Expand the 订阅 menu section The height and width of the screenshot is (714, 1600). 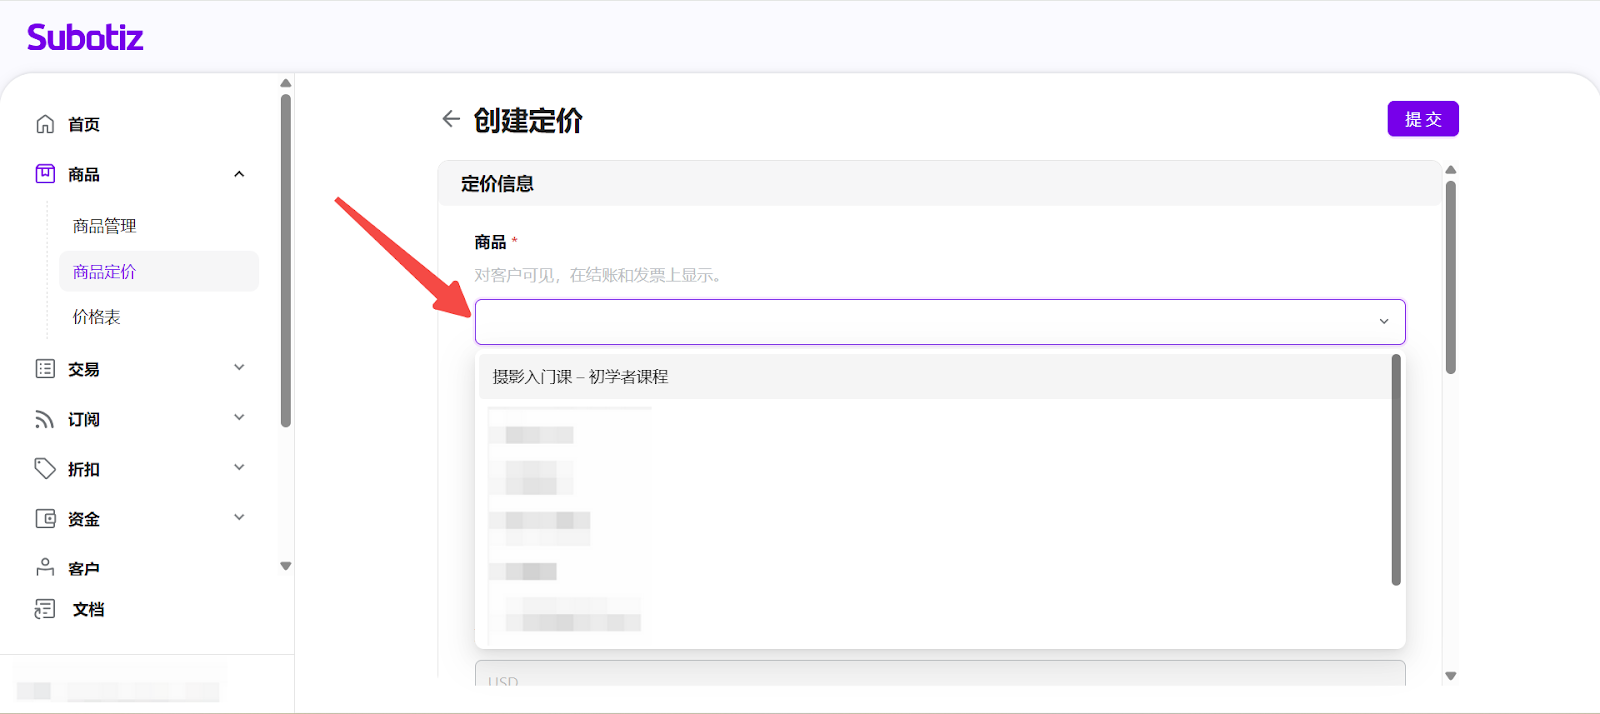[x=239, y=418]
